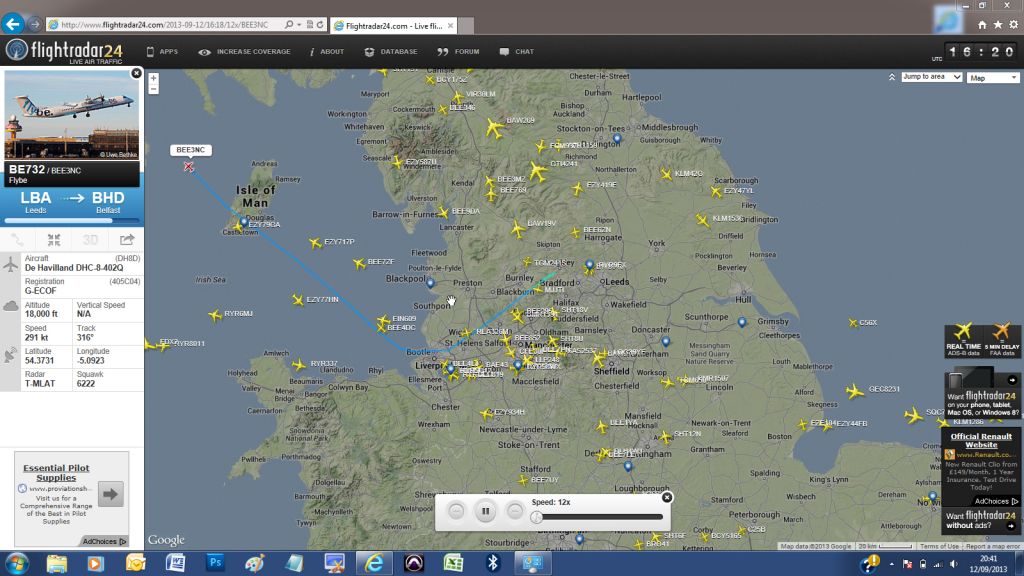Click the arrow button in pilot ad

(110, 494)
